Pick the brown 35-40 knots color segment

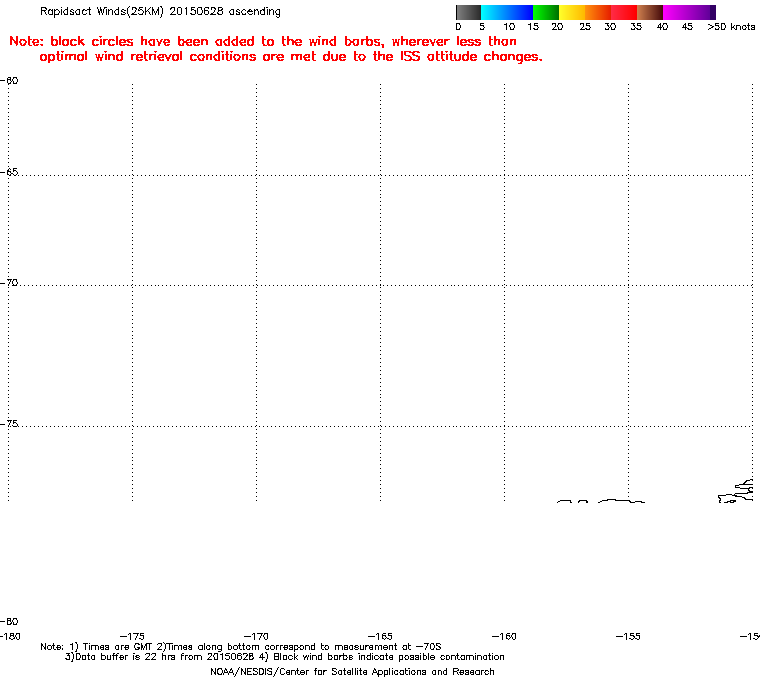pos(650,12)
